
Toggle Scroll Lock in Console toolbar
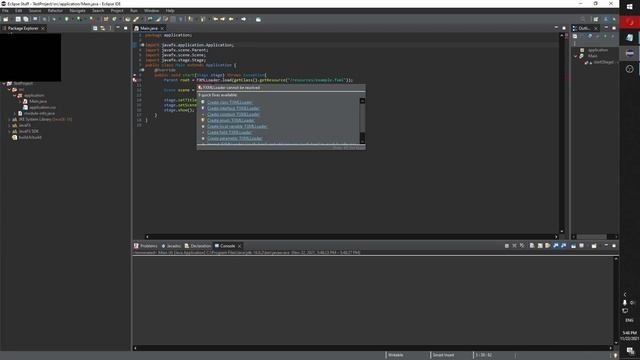coord(540,246)
